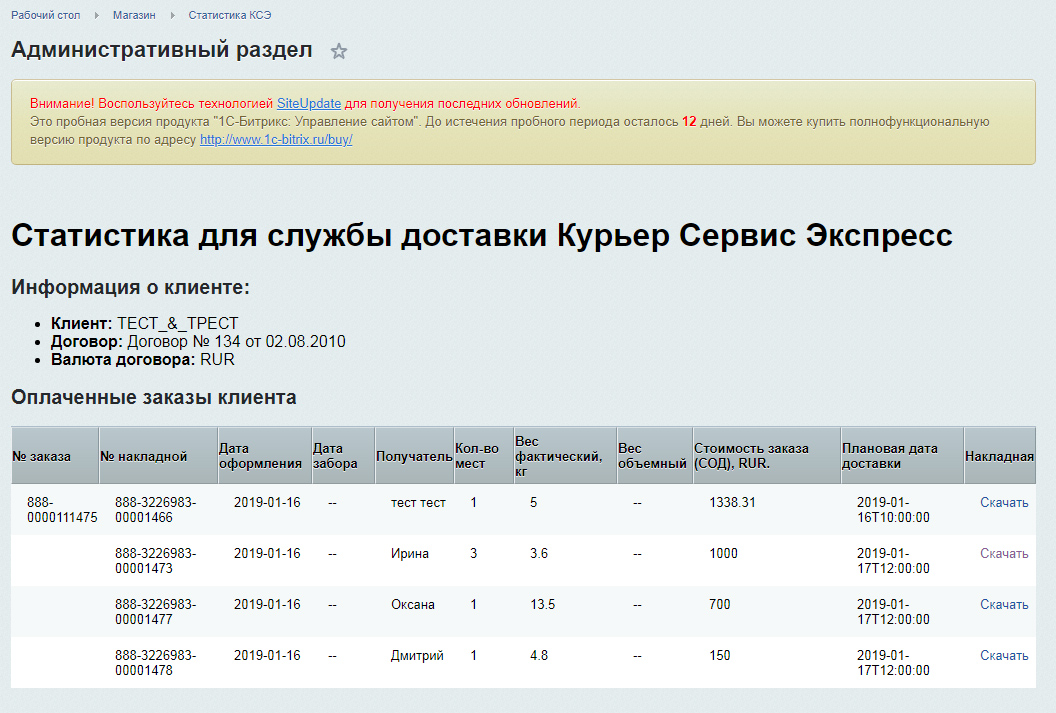Download waybill for Дмитрий's order
The height and width of the screenshot is (713, 1056).
click(1003, 656)
